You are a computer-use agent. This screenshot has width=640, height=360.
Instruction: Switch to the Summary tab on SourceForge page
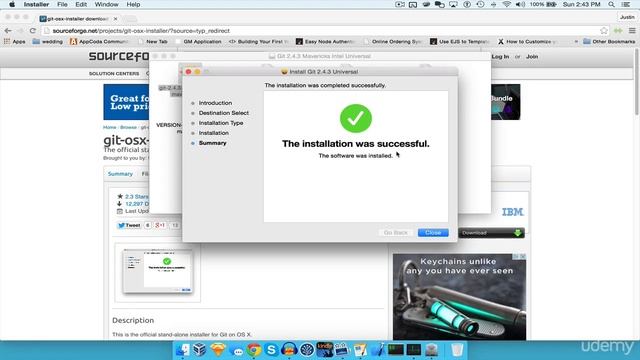point(120,174)
